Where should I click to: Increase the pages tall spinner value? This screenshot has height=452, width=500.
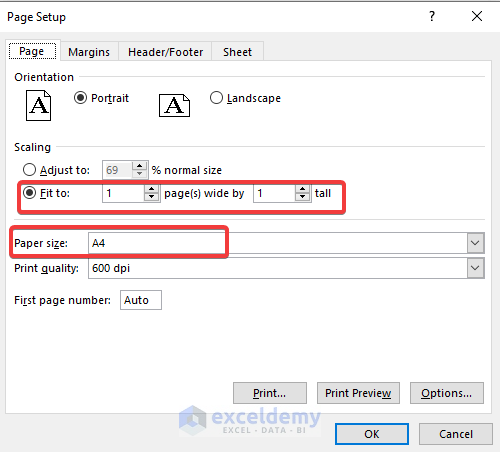click(302, 189)
